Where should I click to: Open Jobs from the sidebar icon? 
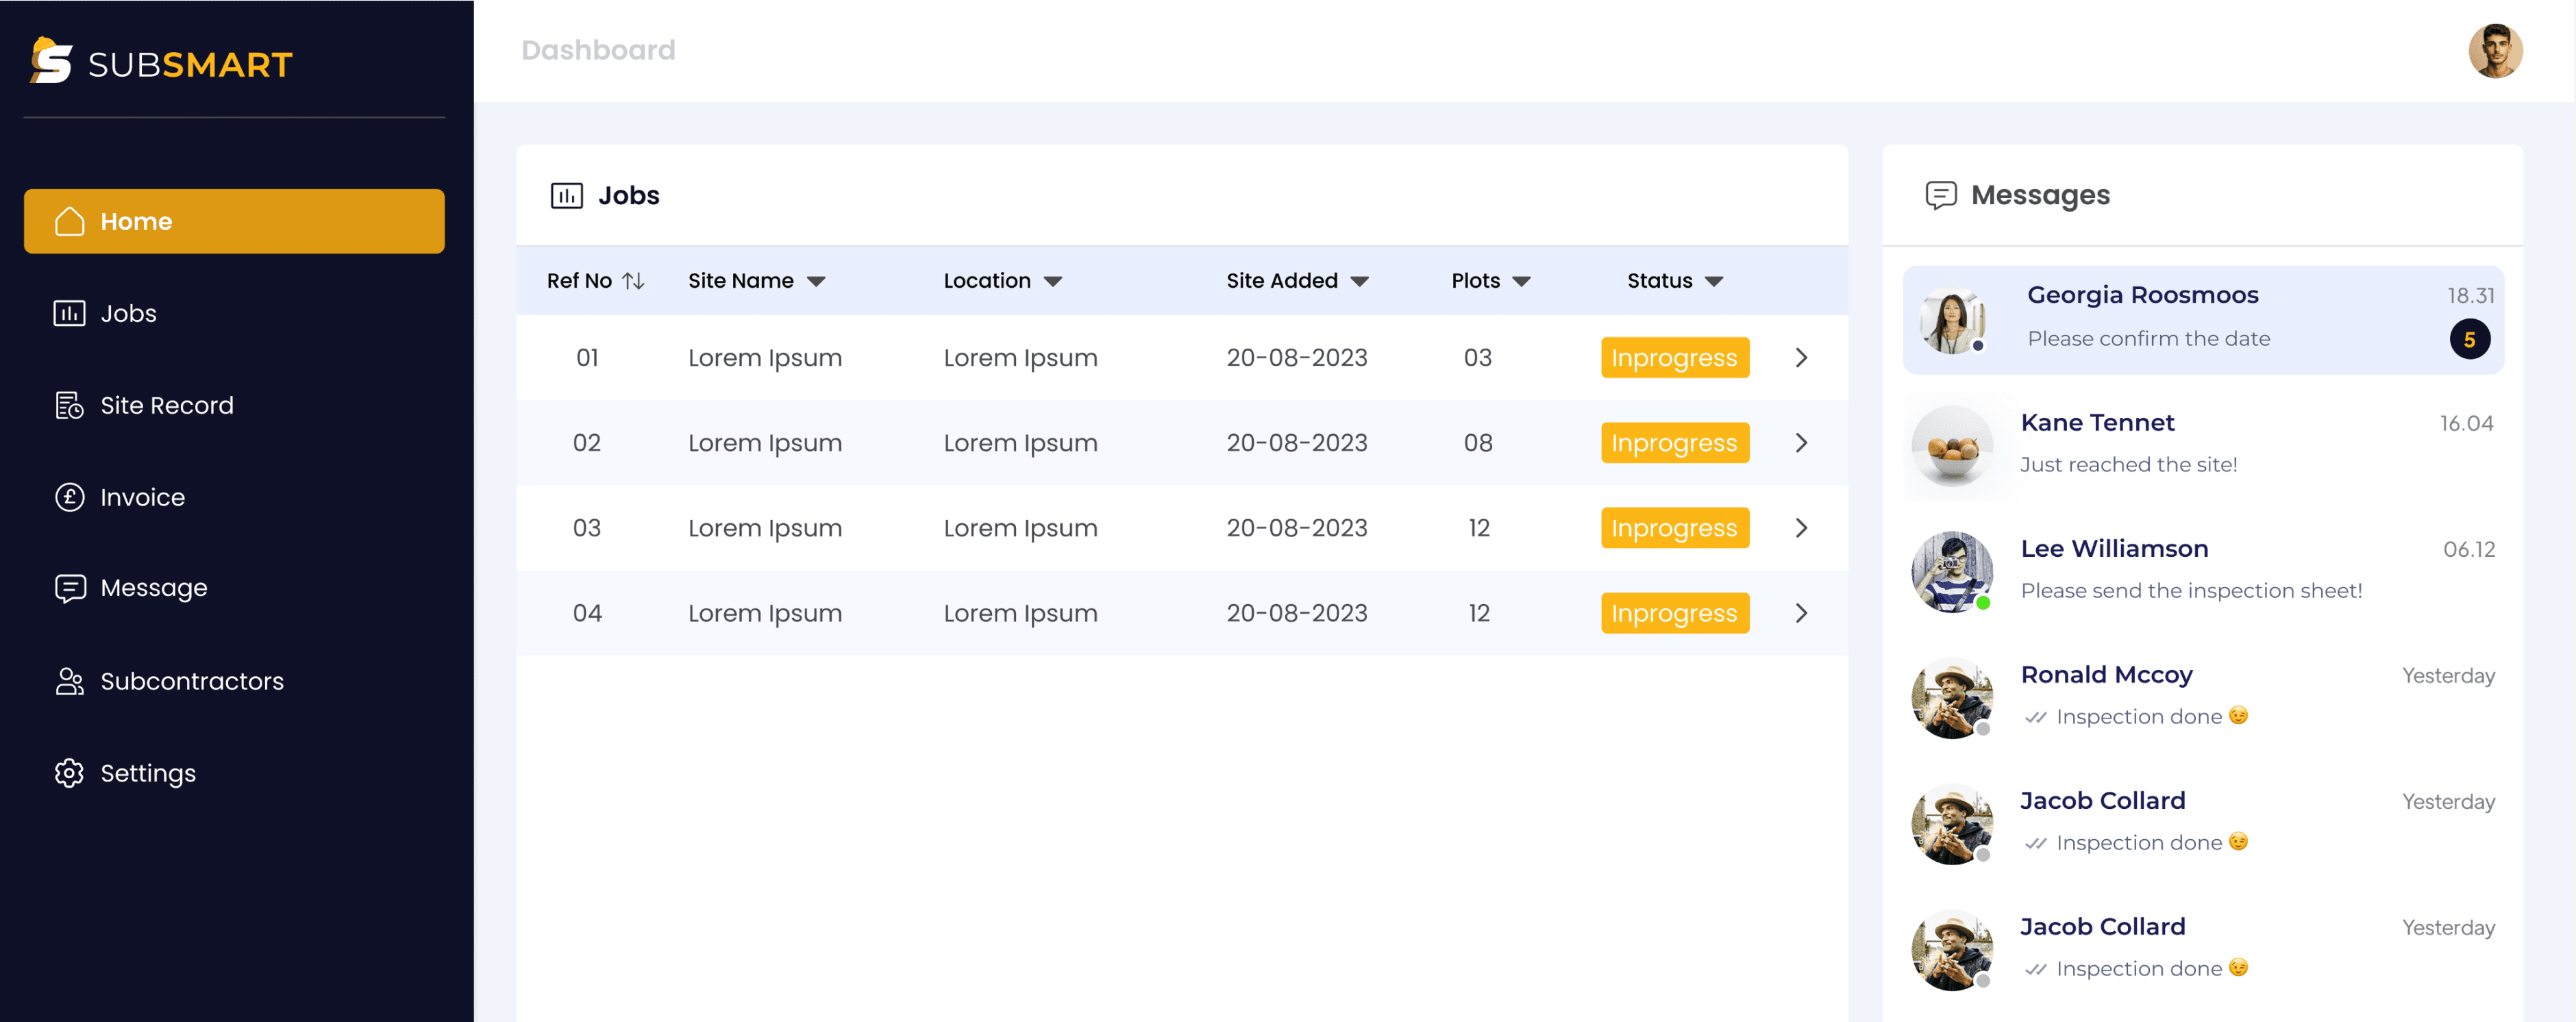69,313
